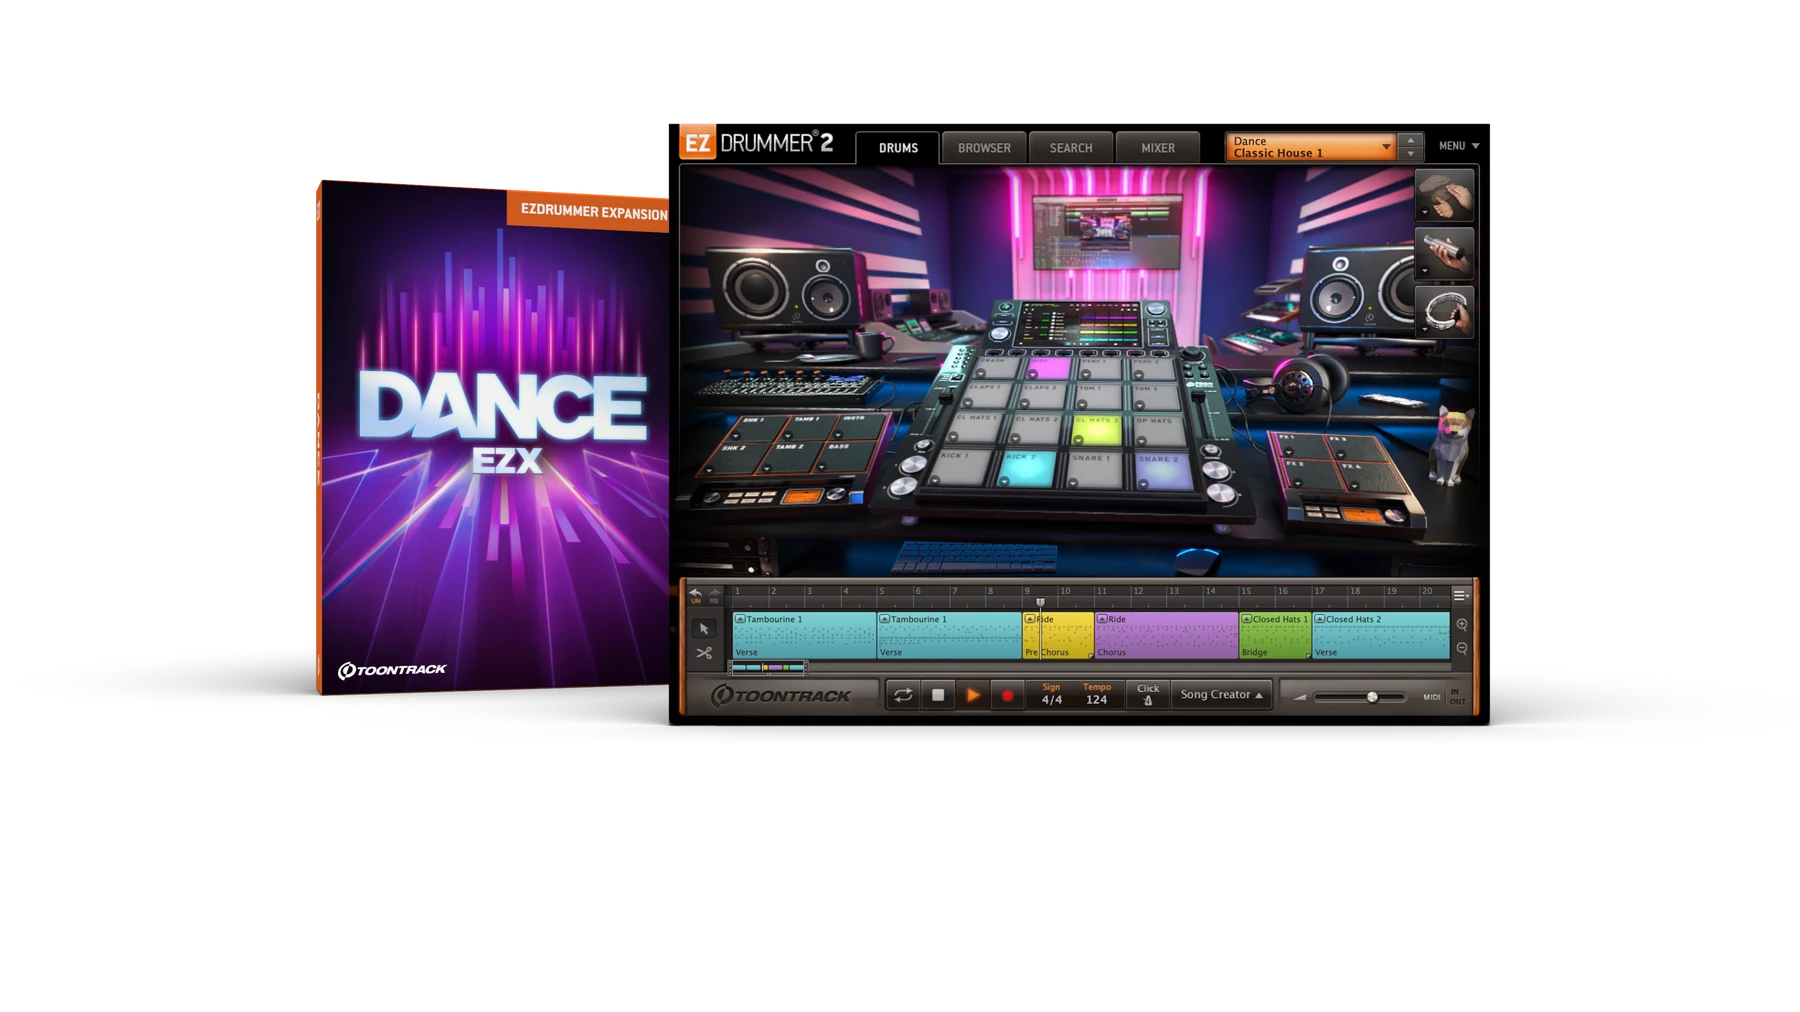Screen dimensions: 1800x1012
Task: Switch to the MIXER tab
Action: click(x=1158, y=148)
